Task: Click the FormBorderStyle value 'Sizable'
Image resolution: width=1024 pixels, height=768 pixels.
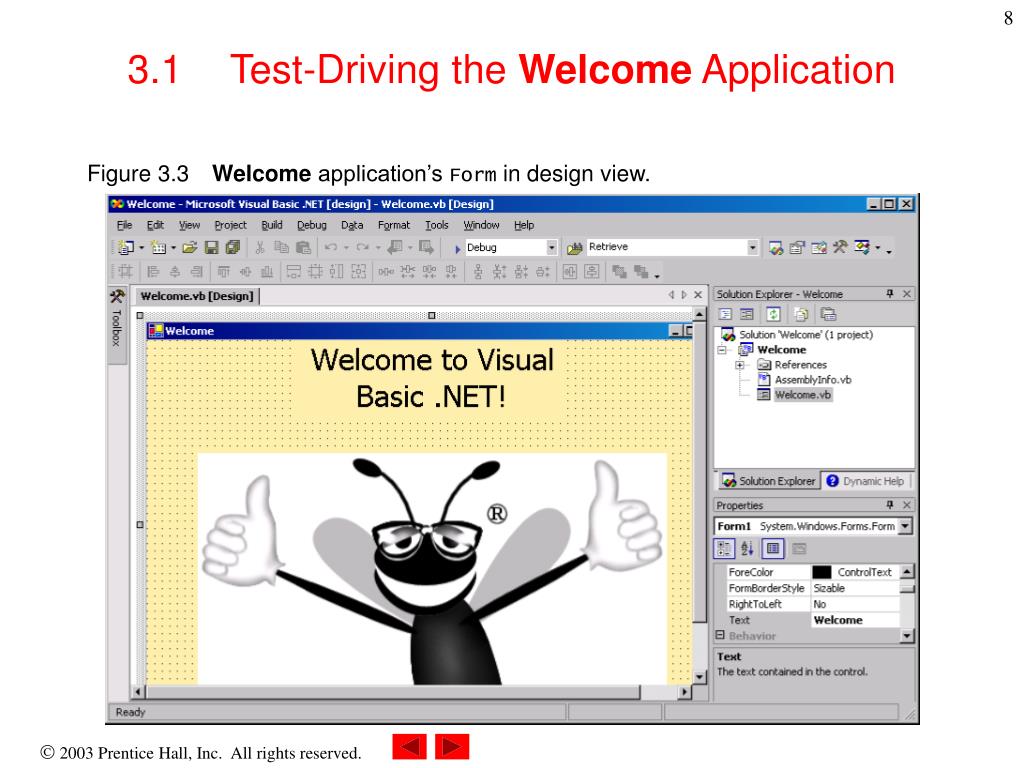Action: coord(856,588)
